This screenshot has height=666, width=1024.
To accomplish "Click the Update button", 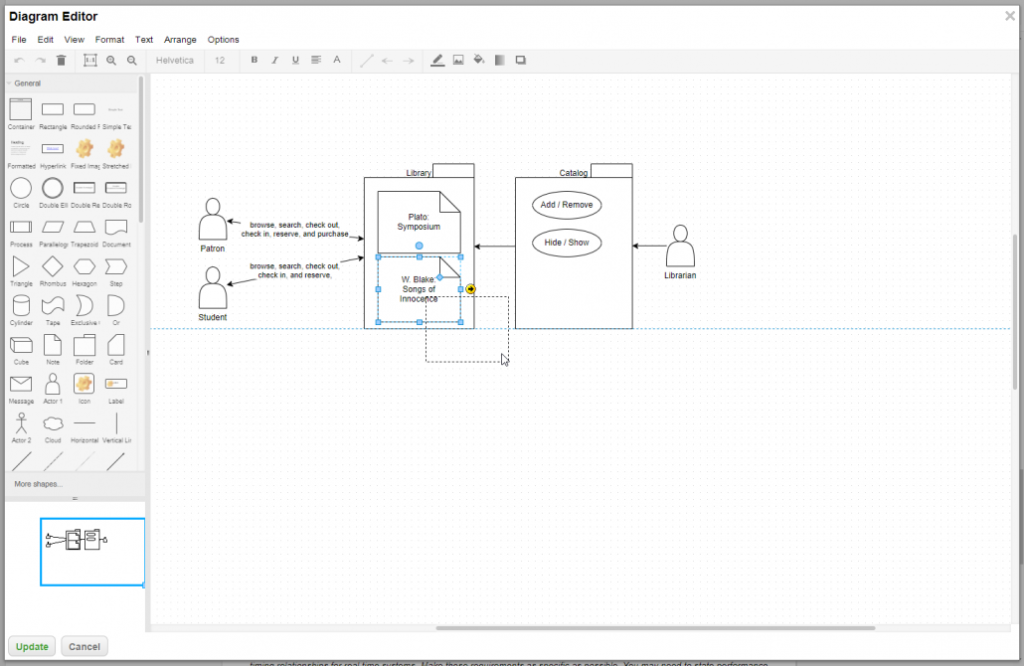I will pyautogui.click(x=31, y=646).
